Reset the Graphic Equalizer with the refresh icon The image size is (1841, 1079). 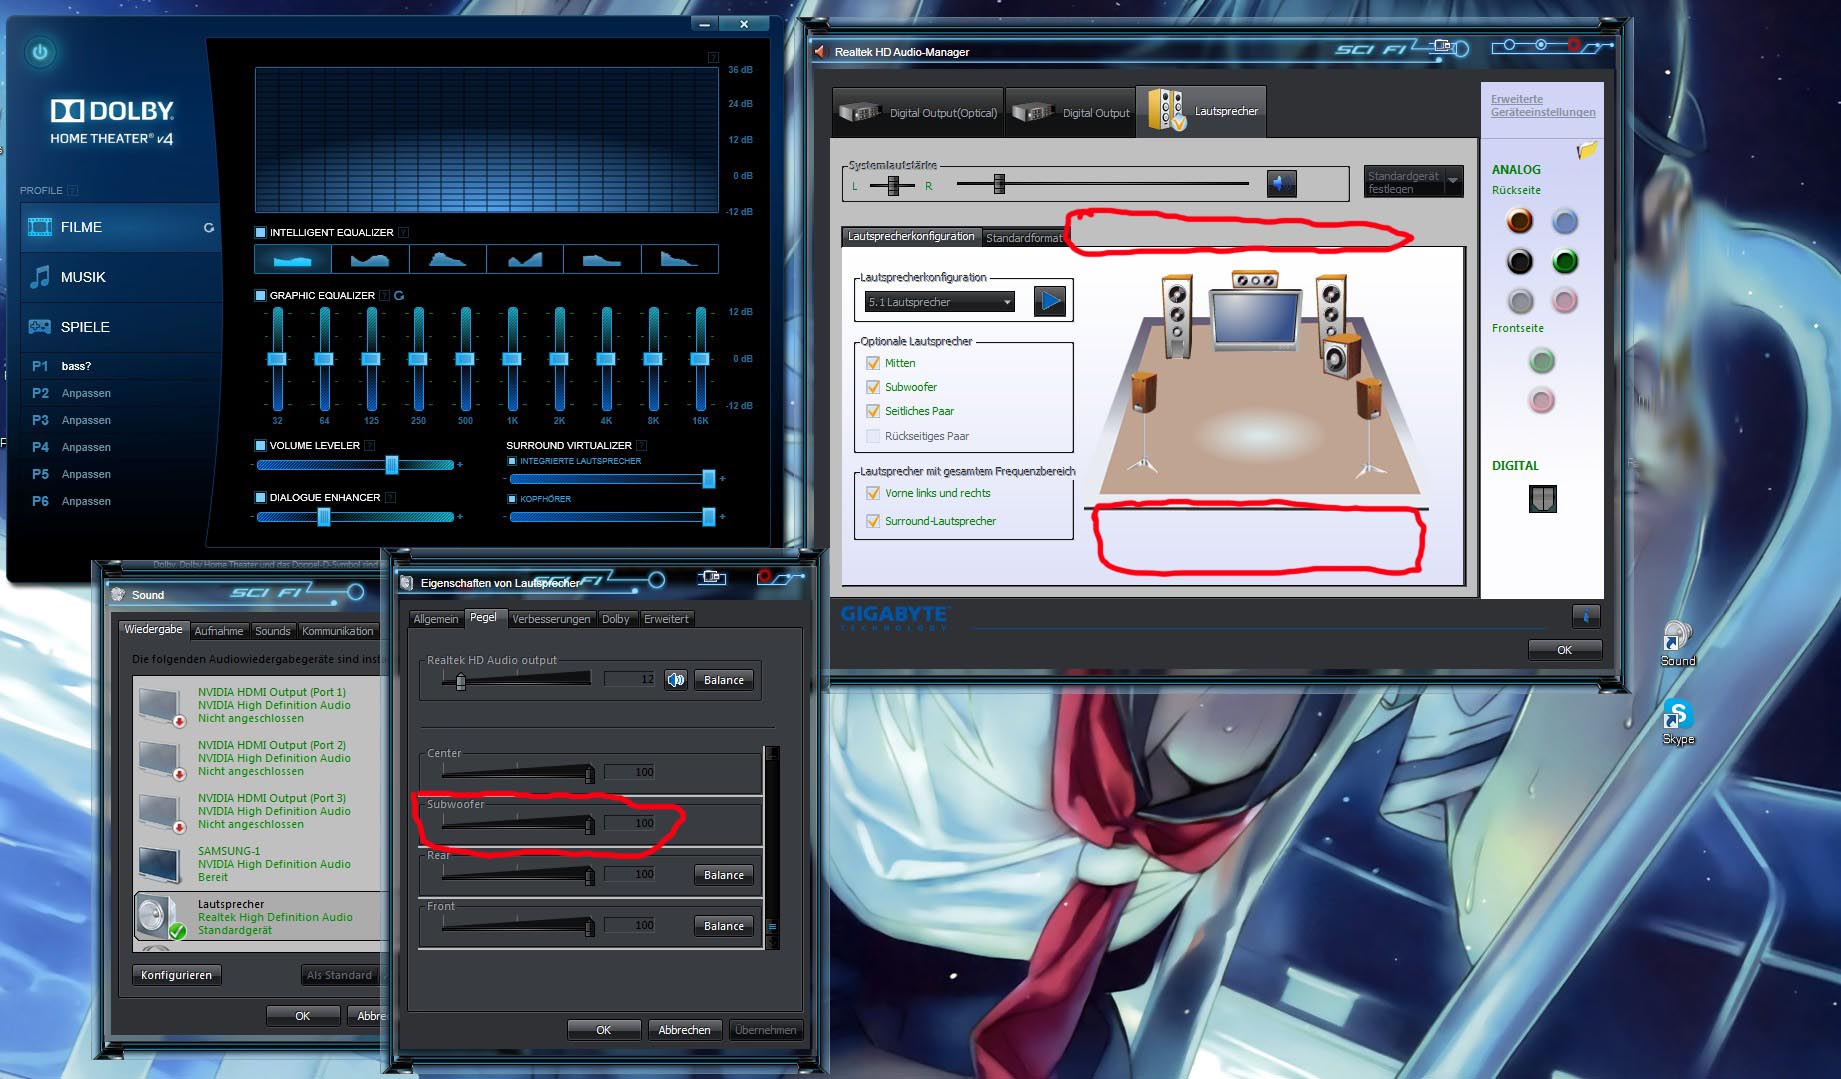pyautogui.click(x=399, y=295)
